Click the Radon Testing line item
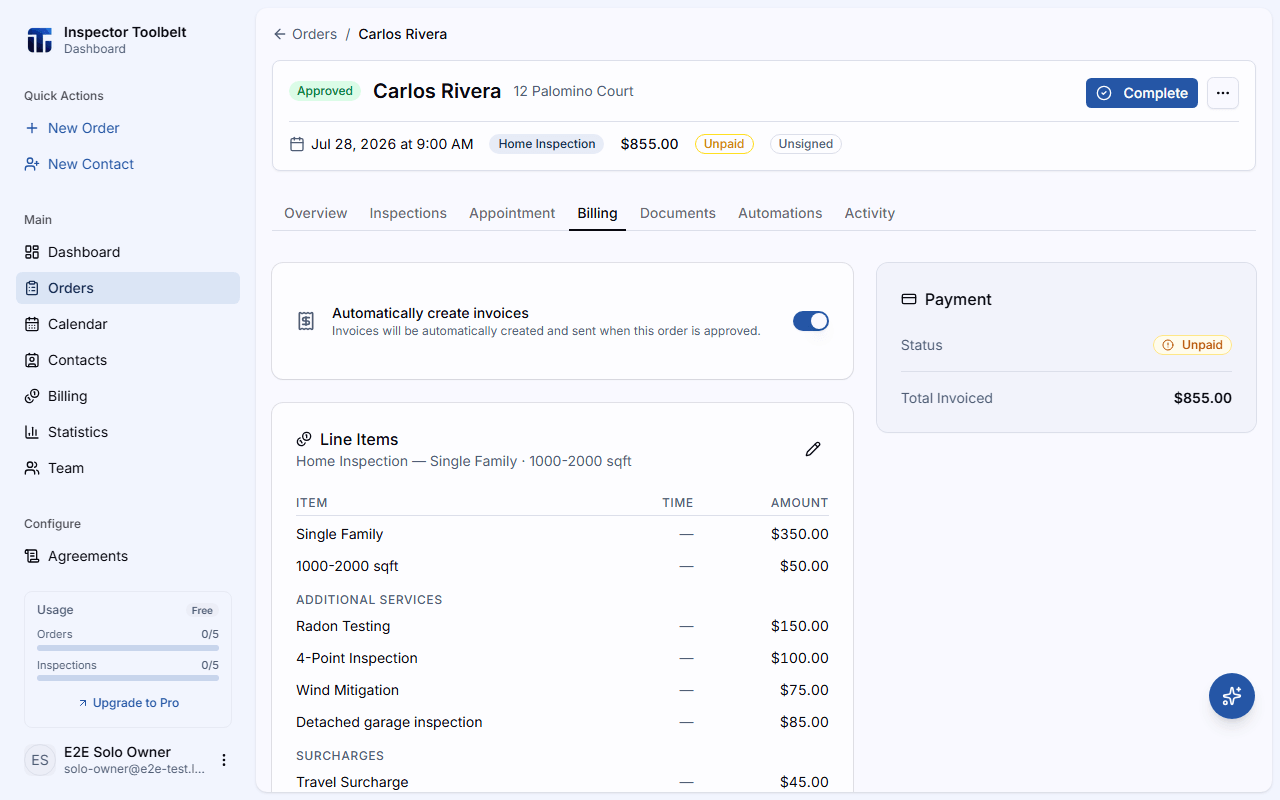1280x800 pixels. tap(562, 626)
